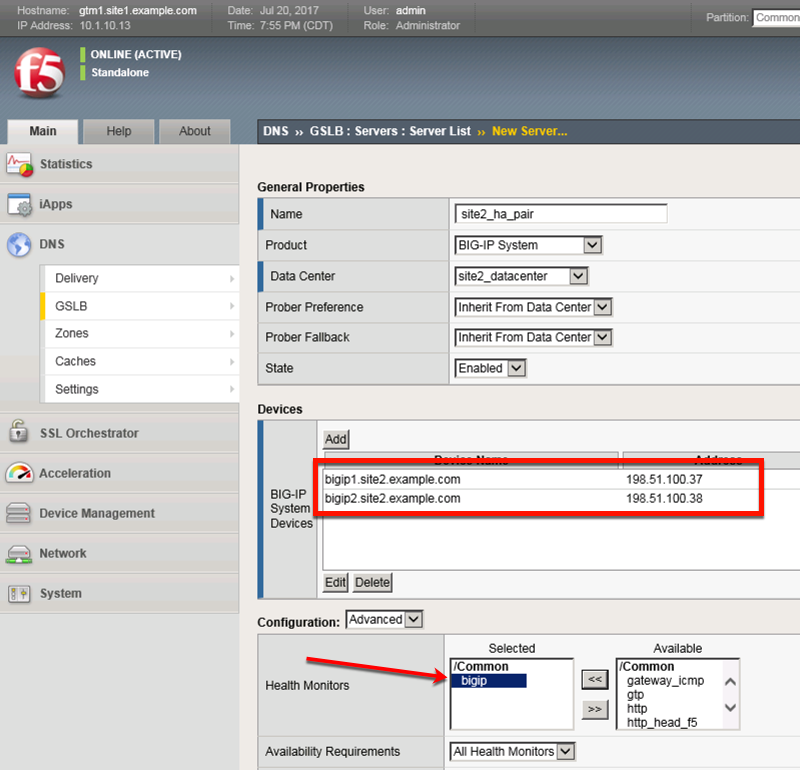Image resolution: width=800 pixels, height=770 pixels.
Task: Click inside the Name input field
Action: (561, 214)
